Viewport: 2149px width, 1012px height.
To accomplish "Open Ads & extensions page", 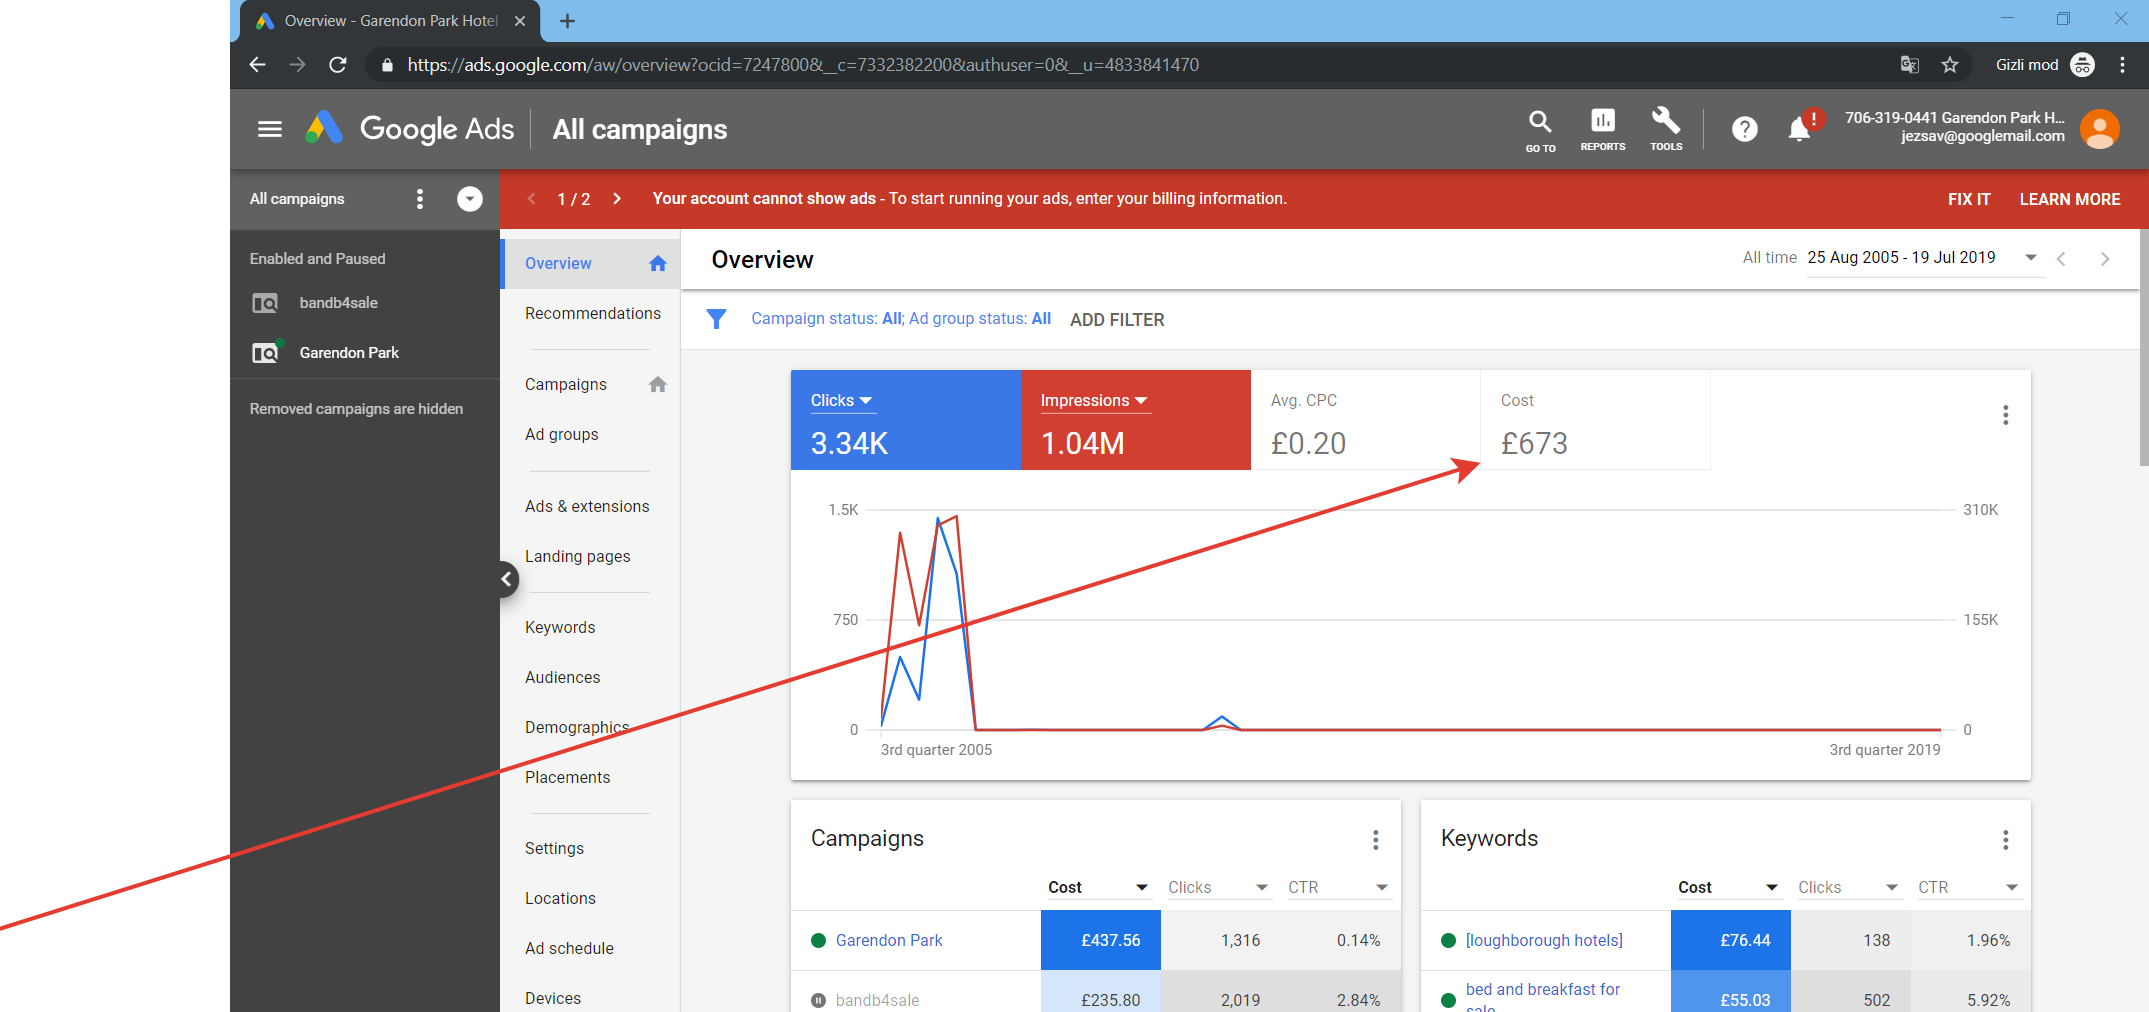I will [587, 507].
